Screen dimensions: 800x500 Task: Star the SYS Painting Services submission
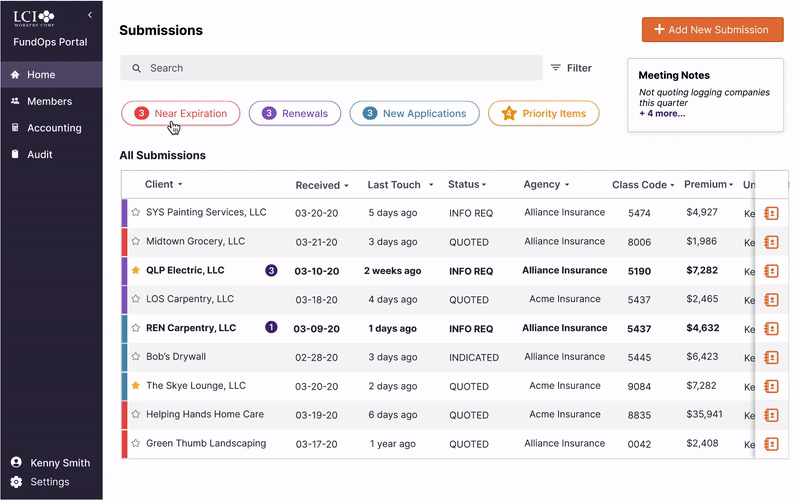(136, 213)
